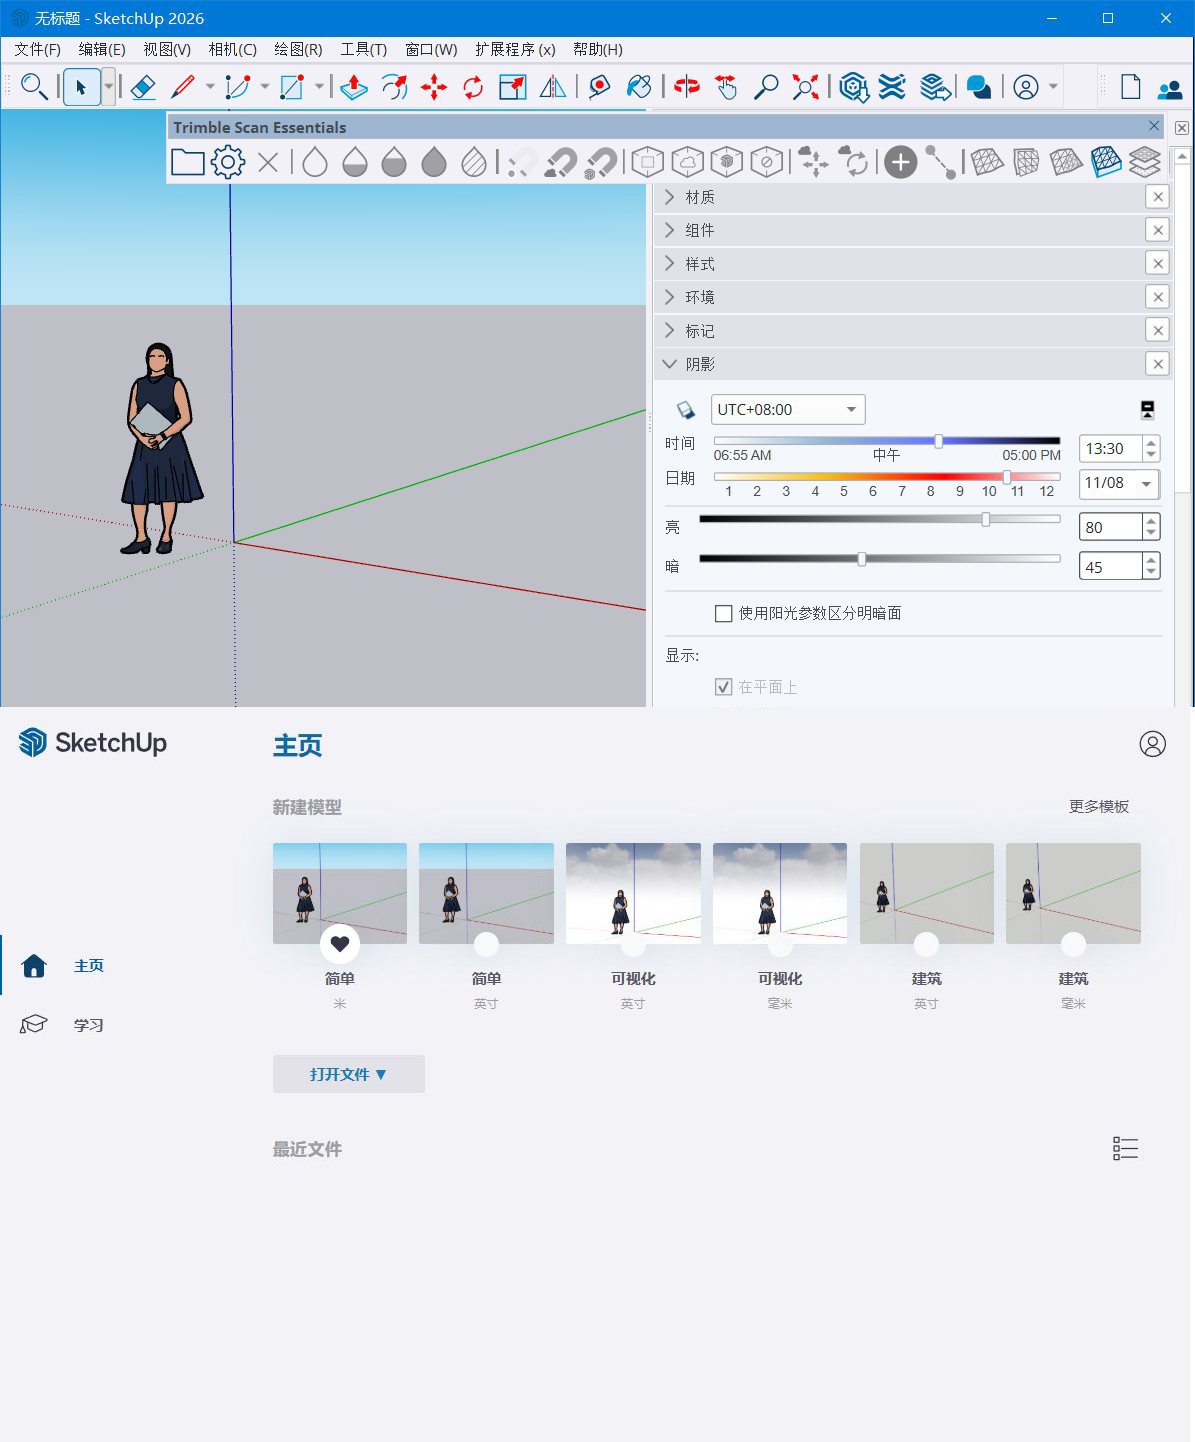Select the red Move tool
Screen dimensions: 1195x1442
pos(433,87)
